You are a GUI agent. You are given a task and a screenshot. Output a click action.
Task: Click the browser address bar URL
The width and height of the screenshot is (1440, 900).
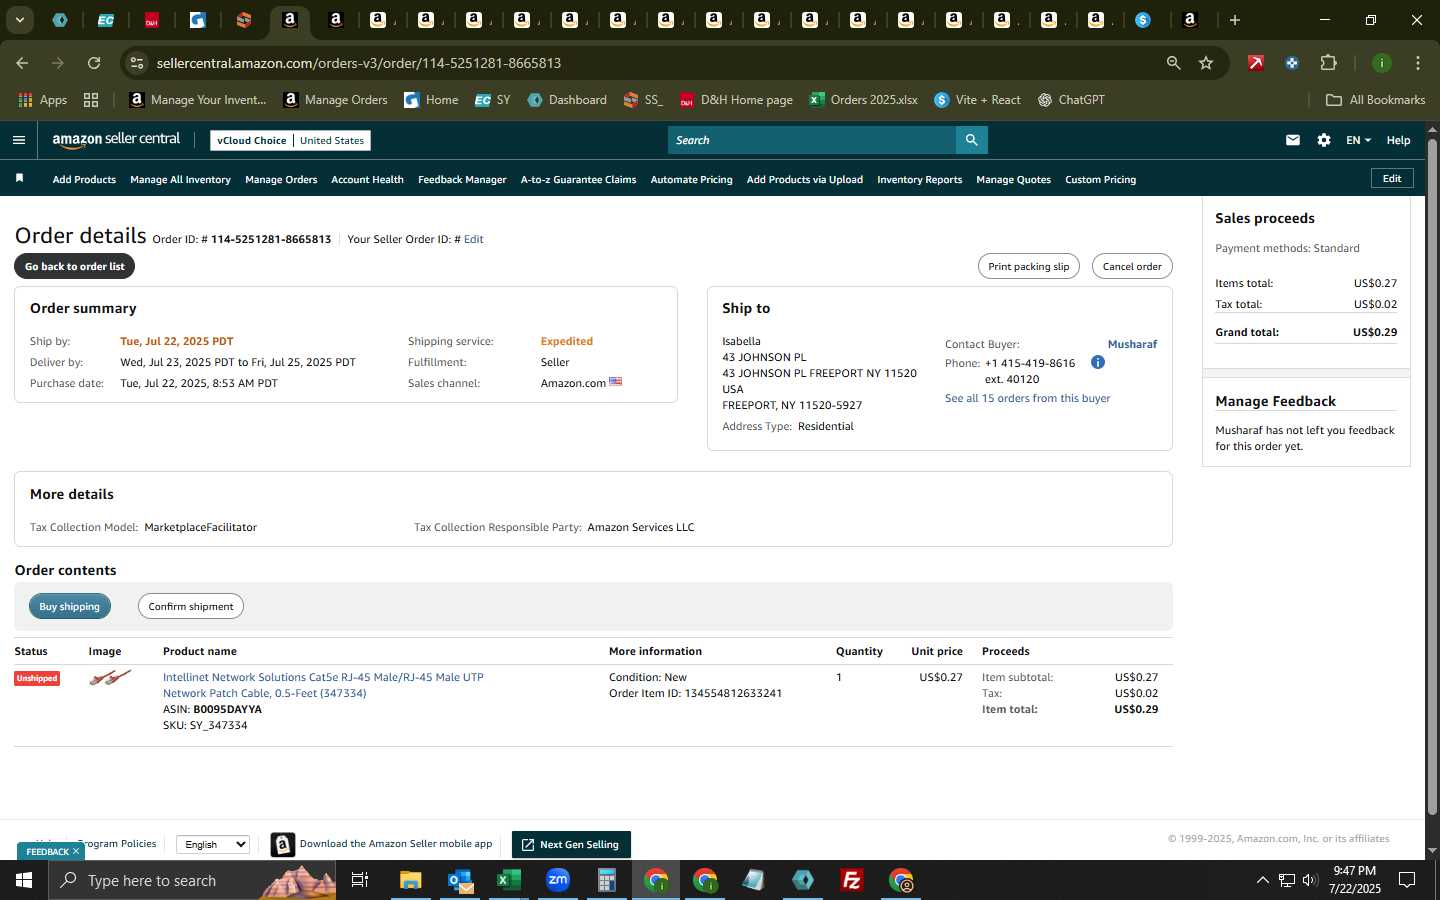(358, 63)
